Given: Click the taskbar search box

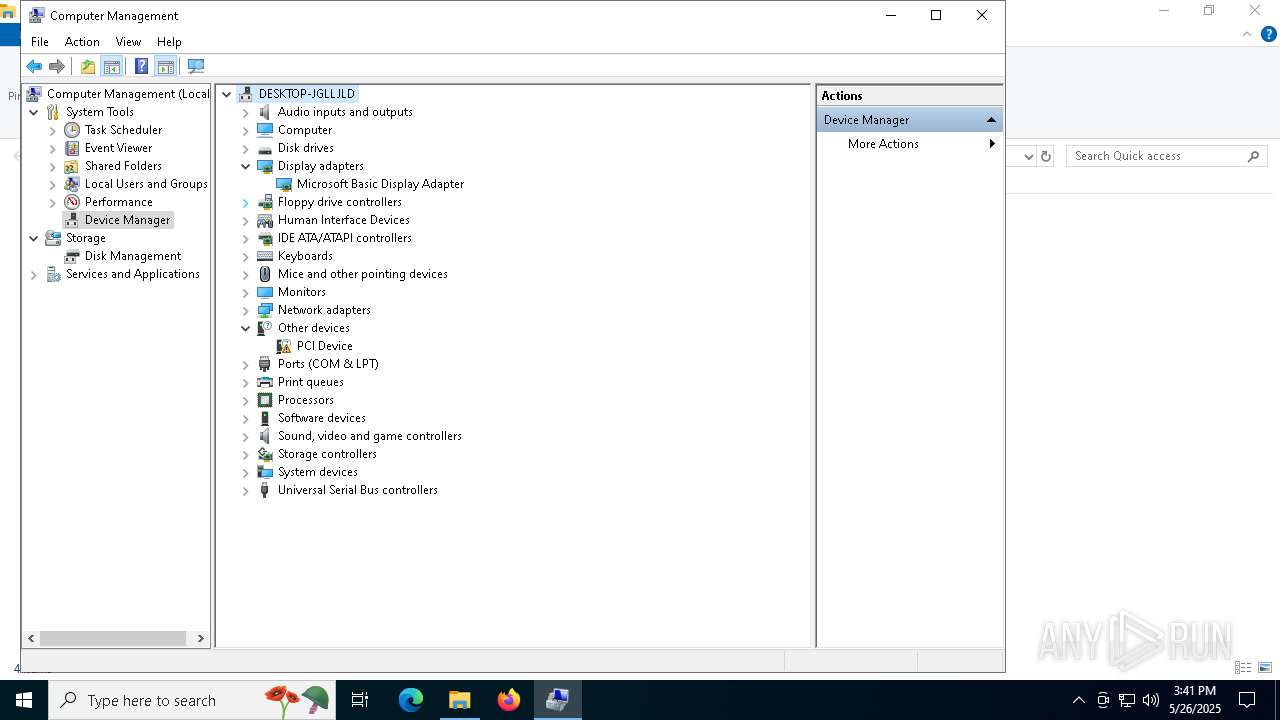Looking at the screenshot, I should (190, 700).
